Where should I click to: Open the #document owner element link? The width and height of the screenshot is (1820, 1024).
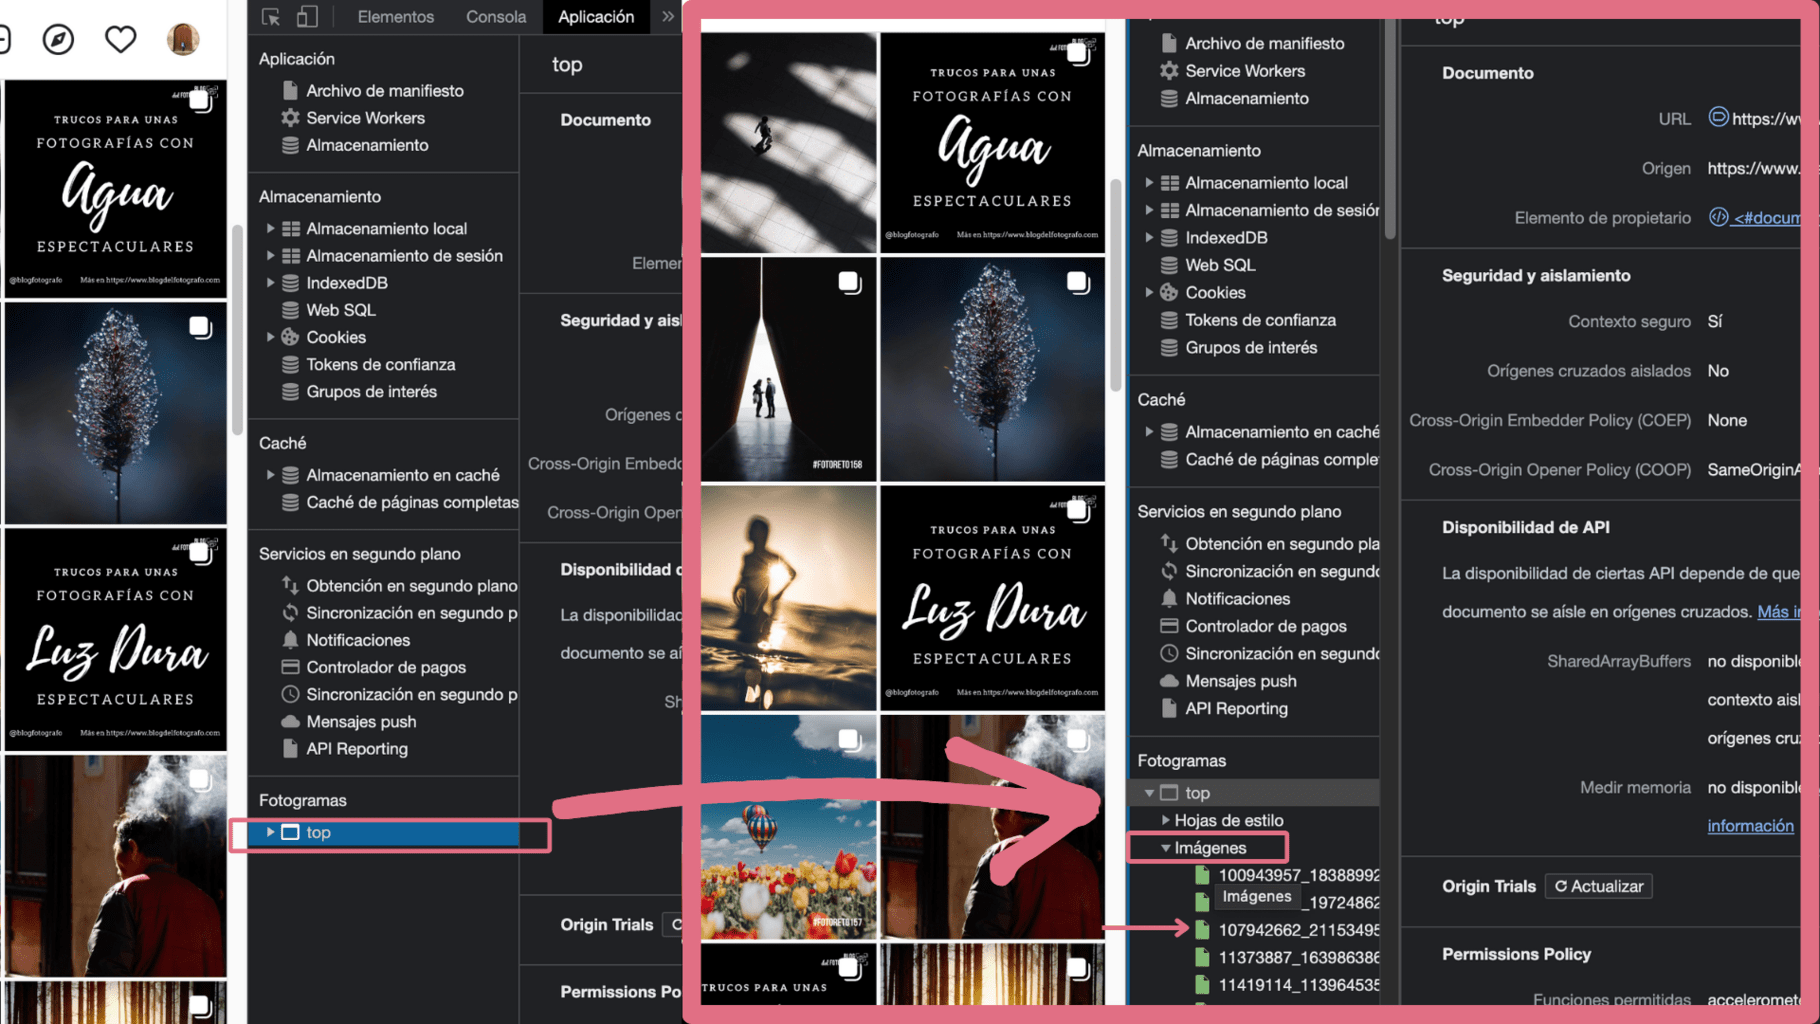(1755, 218)
